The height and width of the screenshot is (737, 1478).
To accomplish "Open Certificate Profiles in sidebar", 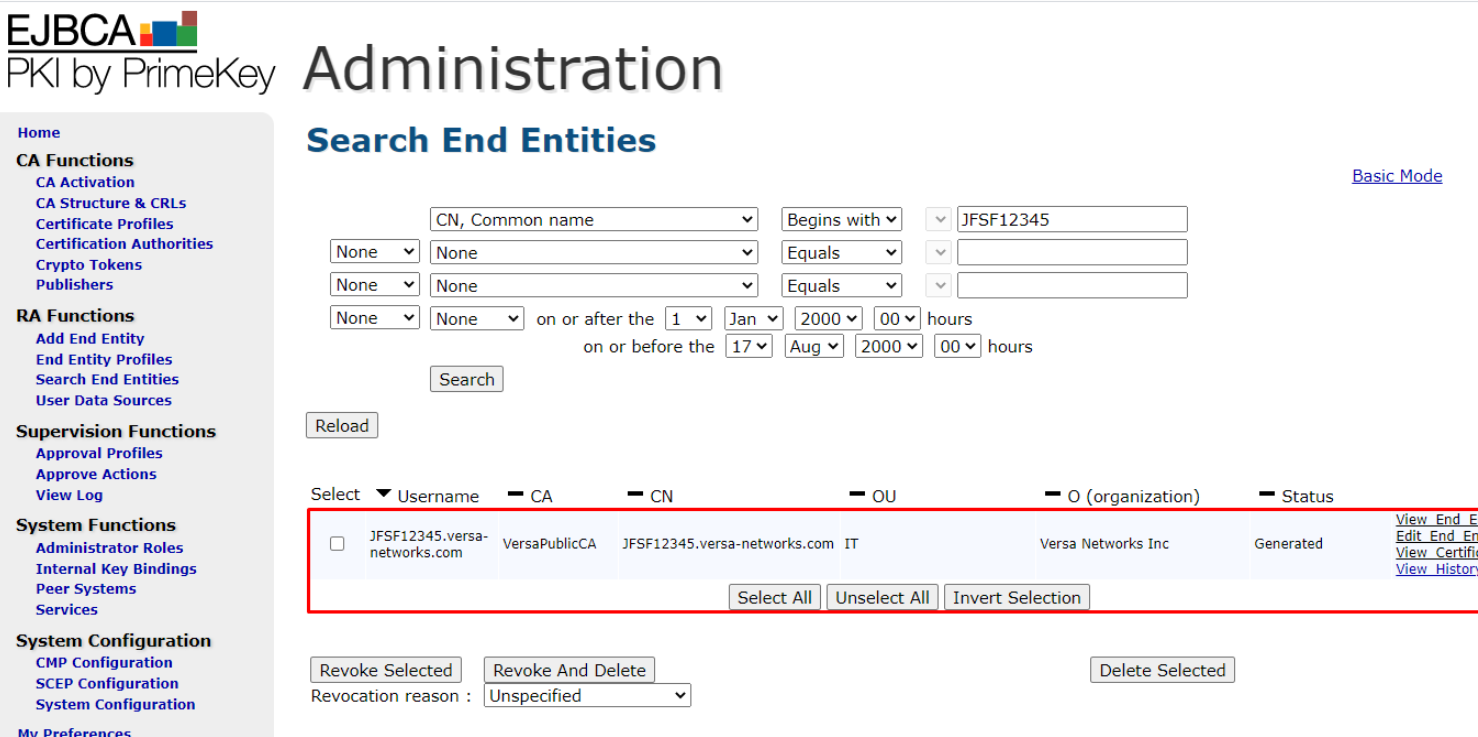I will (104, 224).
